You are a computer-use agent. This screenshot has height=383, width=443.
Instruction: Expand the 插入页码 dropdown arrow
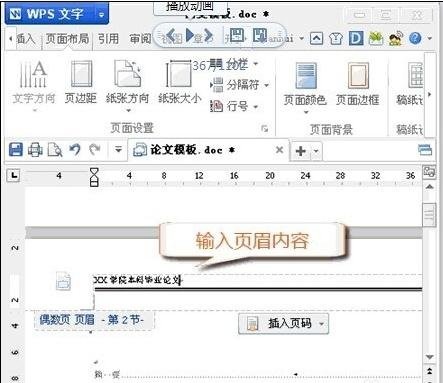tap(322, 323)
